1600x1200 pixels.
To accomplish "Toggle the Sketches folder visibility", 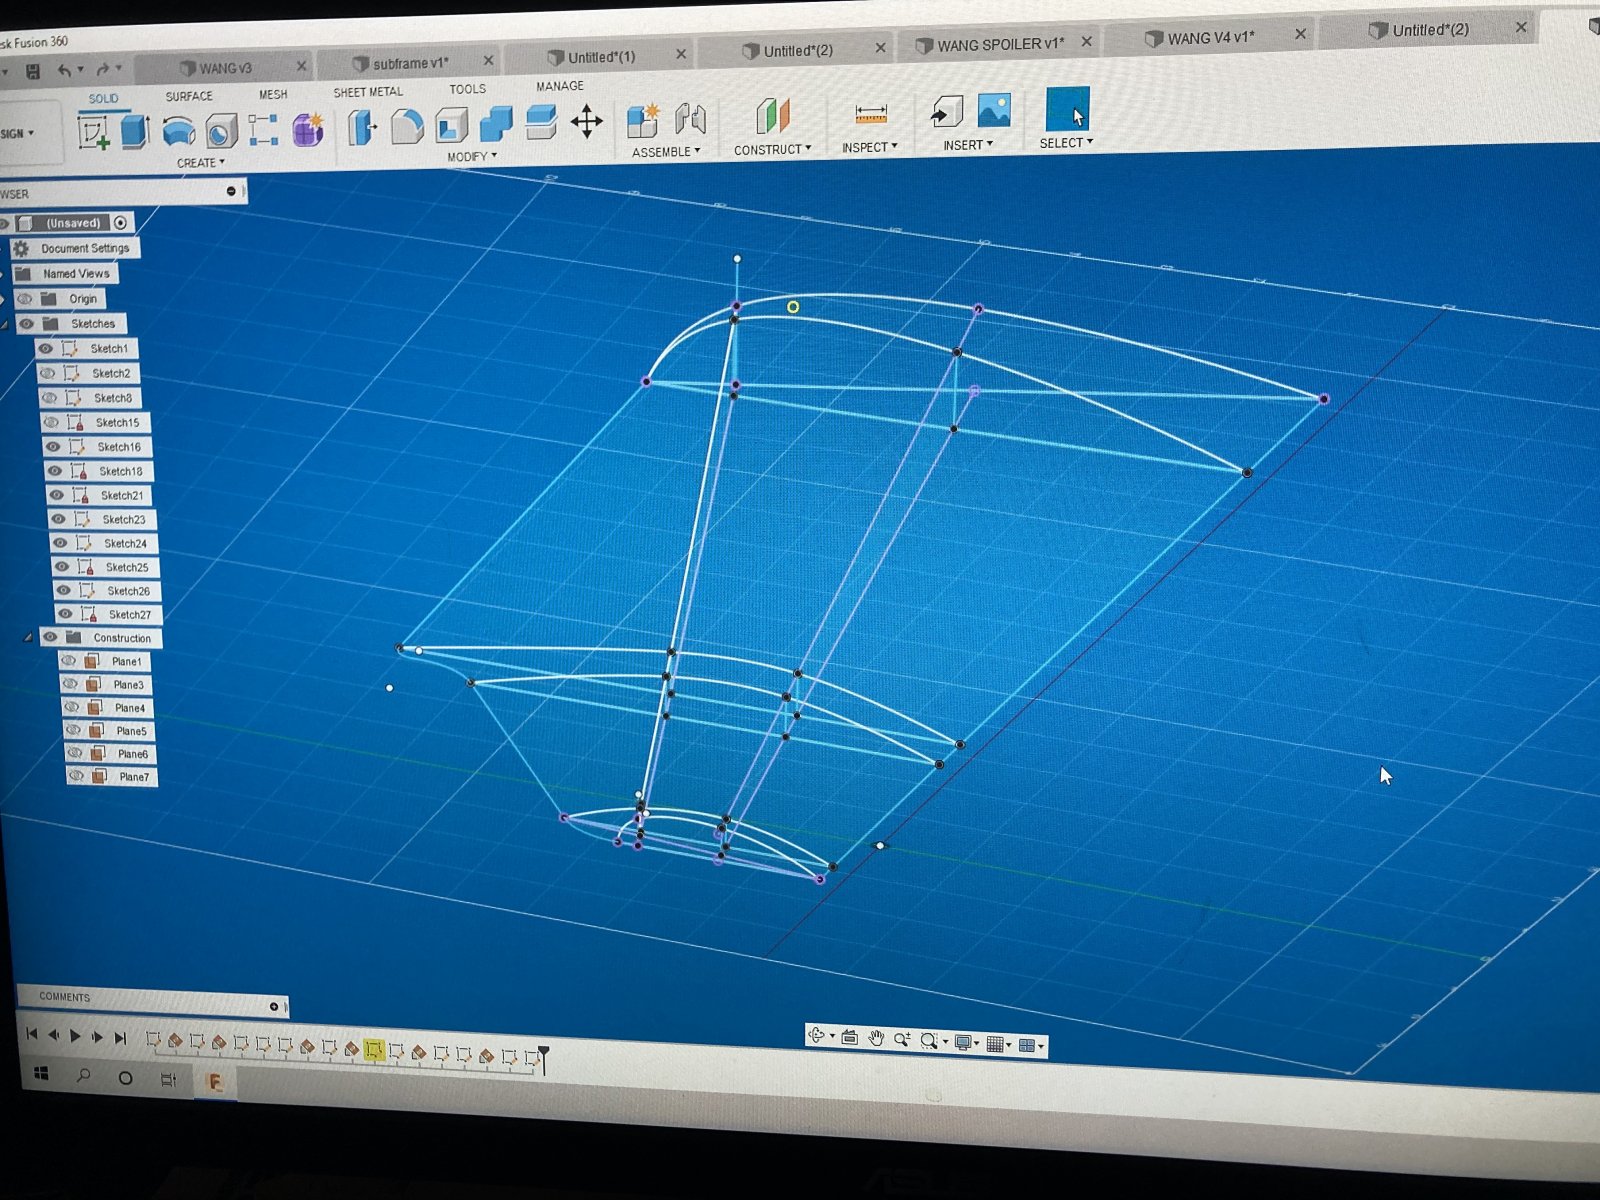I will [26, 324].
